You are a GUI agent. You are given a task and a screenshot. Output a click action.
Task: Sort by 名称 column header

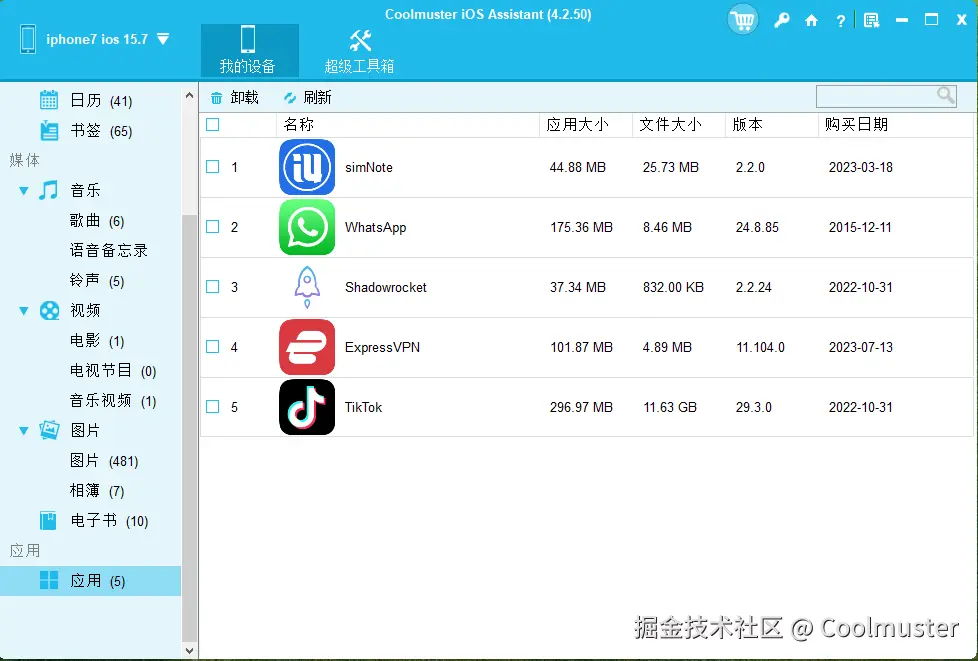pos(408,125)
